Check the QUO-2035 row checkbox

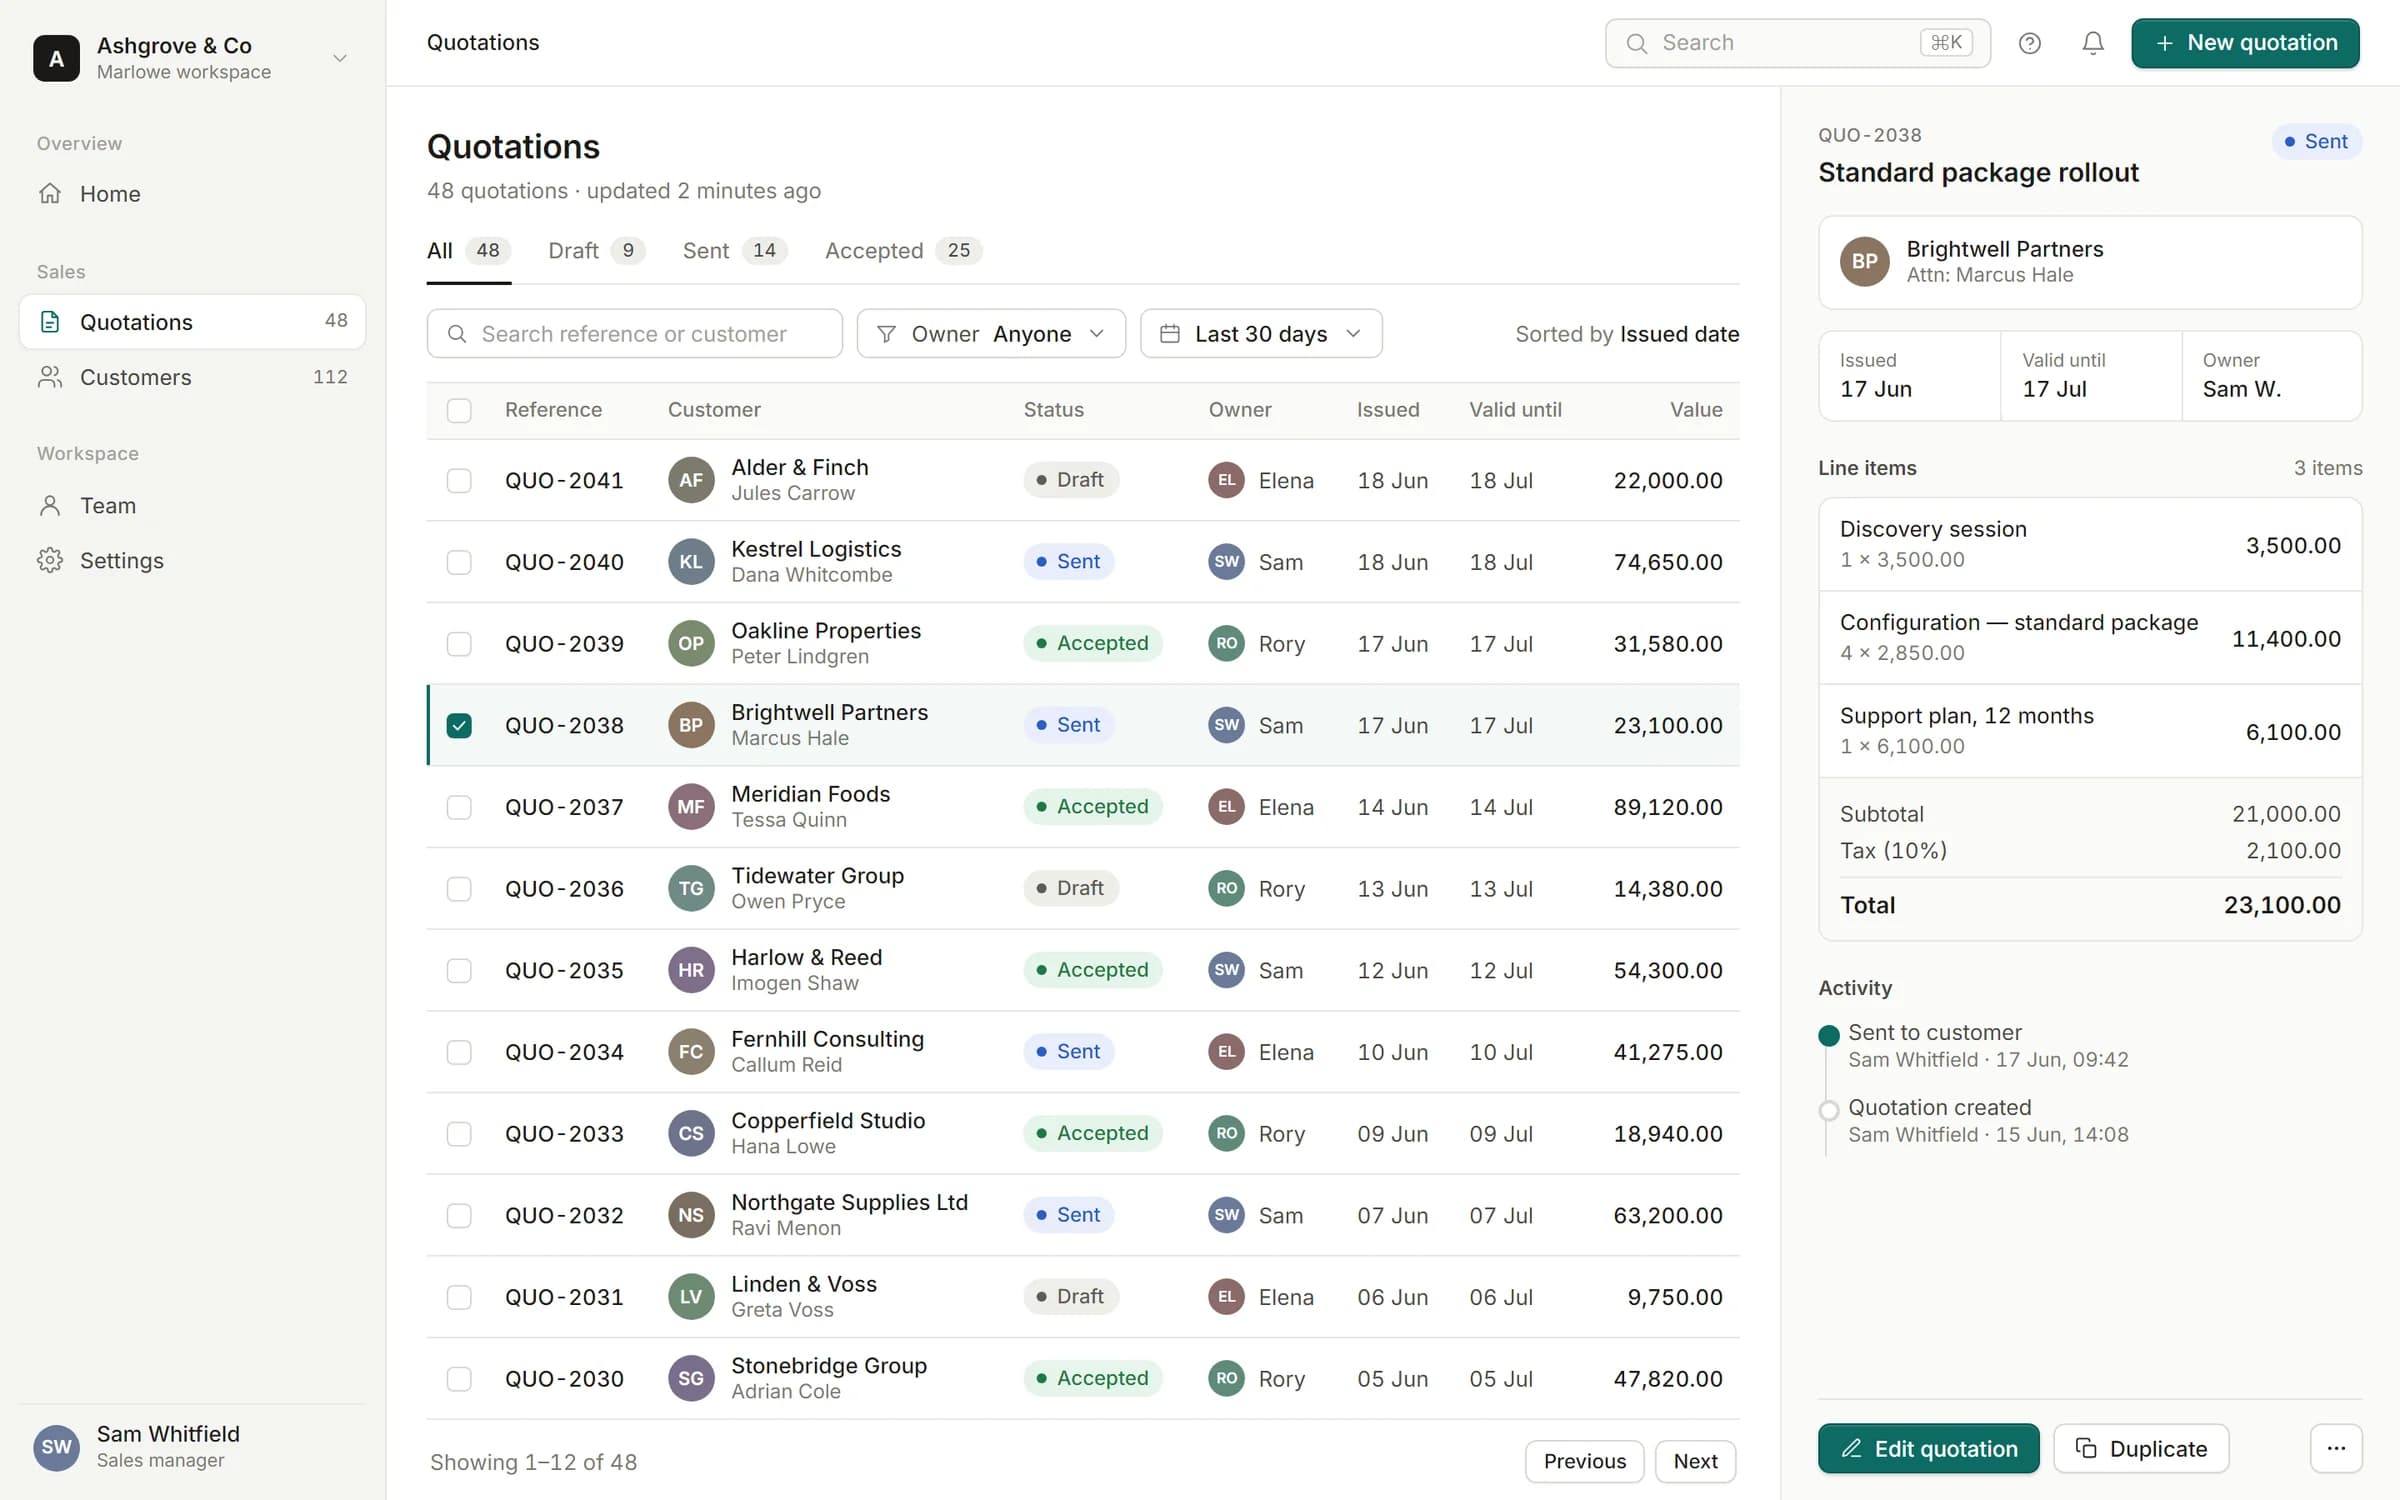459,970
